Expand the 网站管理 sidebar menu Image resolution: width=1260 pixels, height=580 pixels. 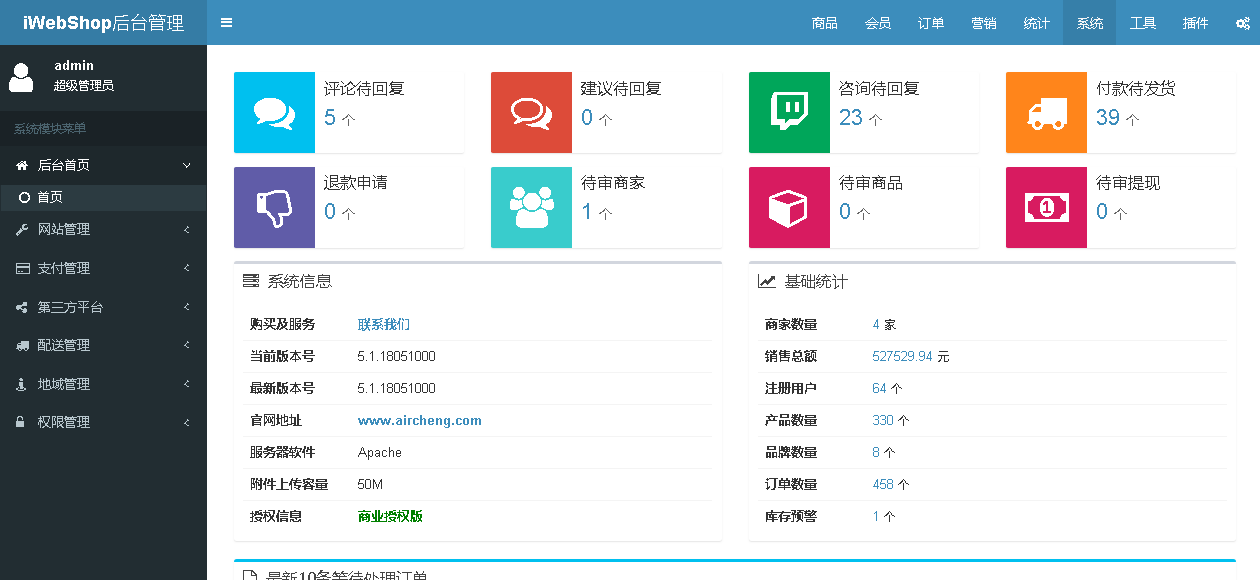[x=103, y=230]
